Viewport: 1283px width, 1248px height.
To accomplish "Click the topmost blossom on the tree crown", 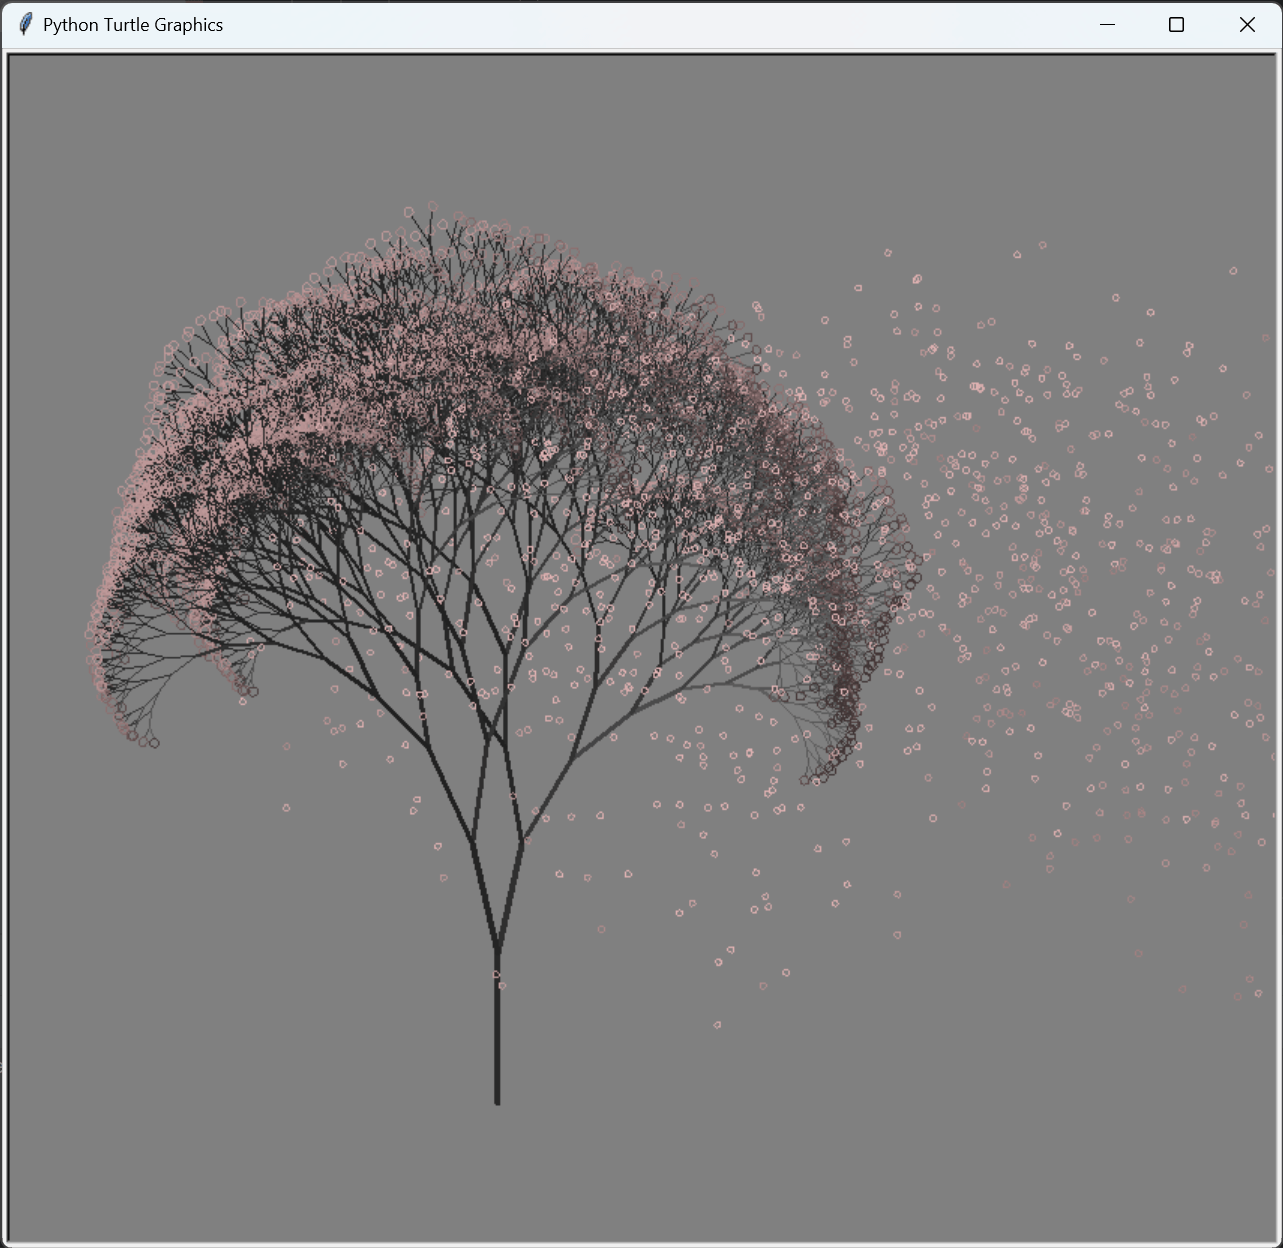I will pyautogui.click(x=432, y=206).
